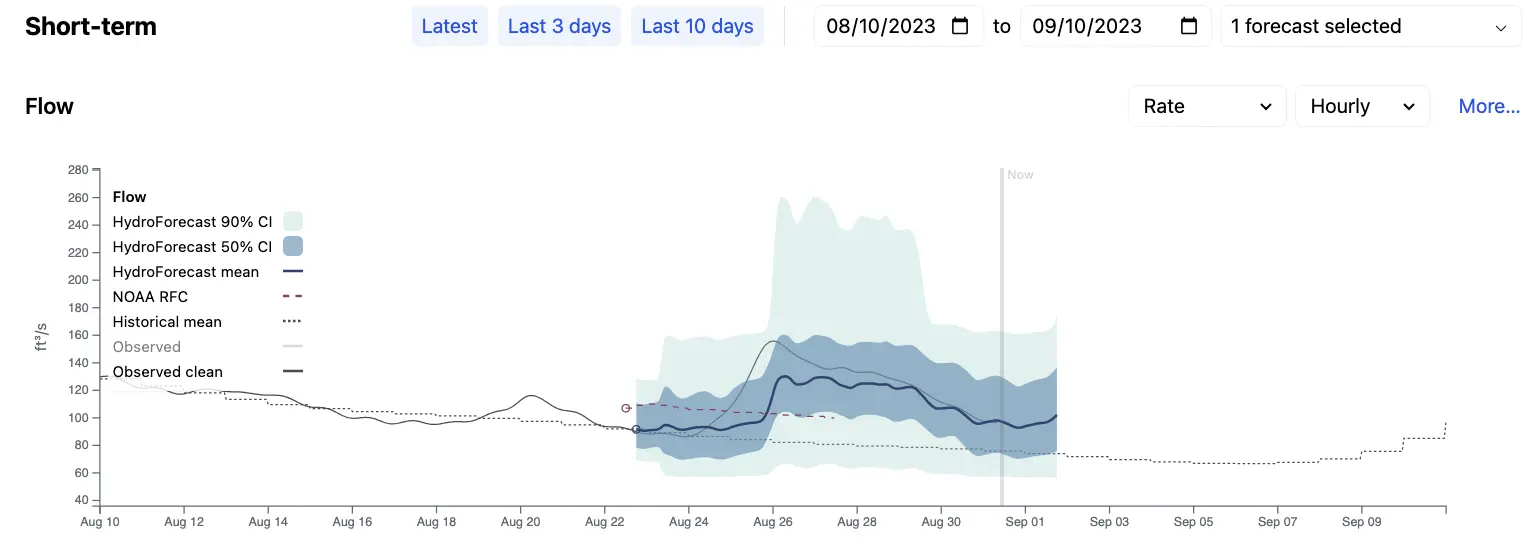The image size is (1527, 552).
Task: Click the NOAA RFC forecast start circle marker
Action: [626, 408]
